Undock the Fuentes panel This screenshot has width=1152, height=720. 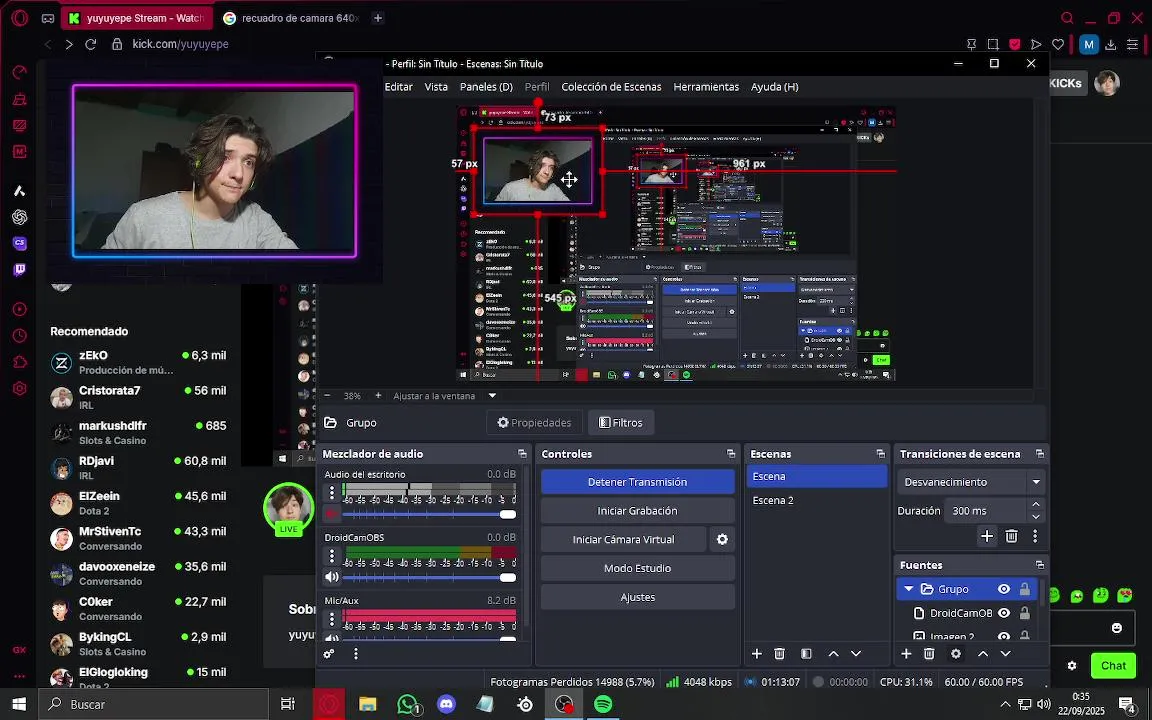[x=1040, y=565]
